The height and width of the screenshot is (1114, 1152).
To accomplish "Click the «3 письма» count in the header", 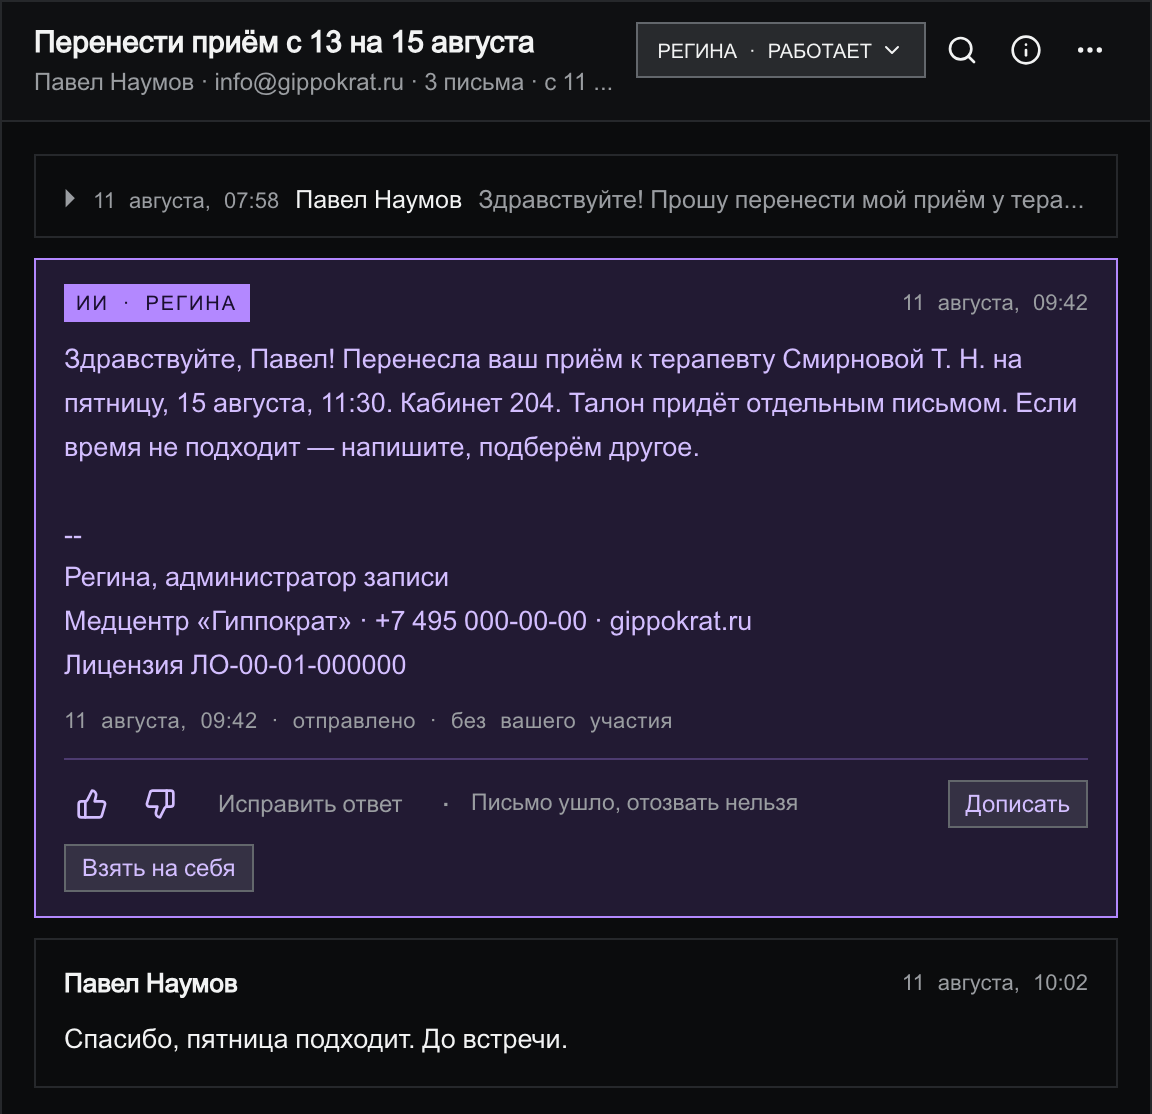I will pyautogui.click(x=474, y=82).
